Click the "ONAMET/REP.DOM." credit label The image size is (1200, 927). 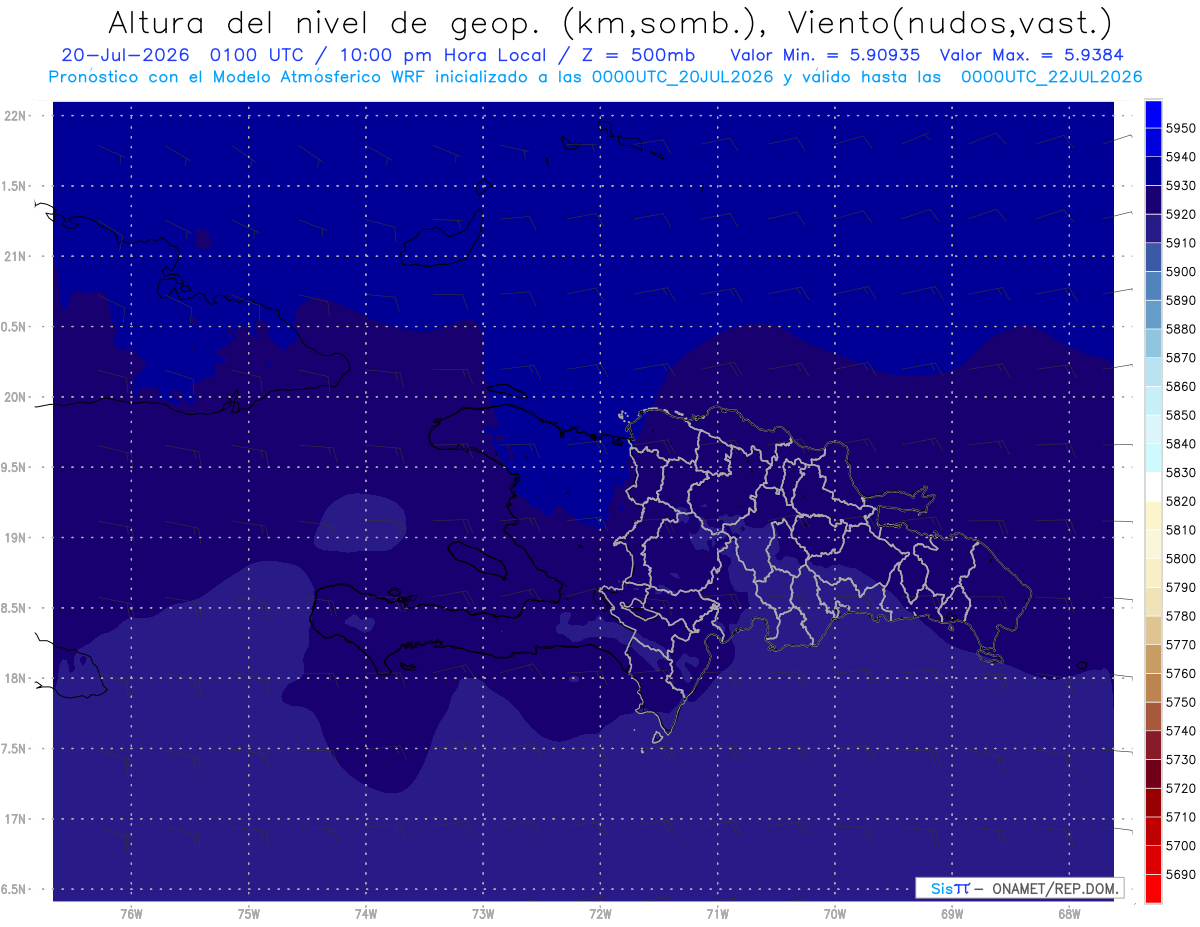point(1056,888)
